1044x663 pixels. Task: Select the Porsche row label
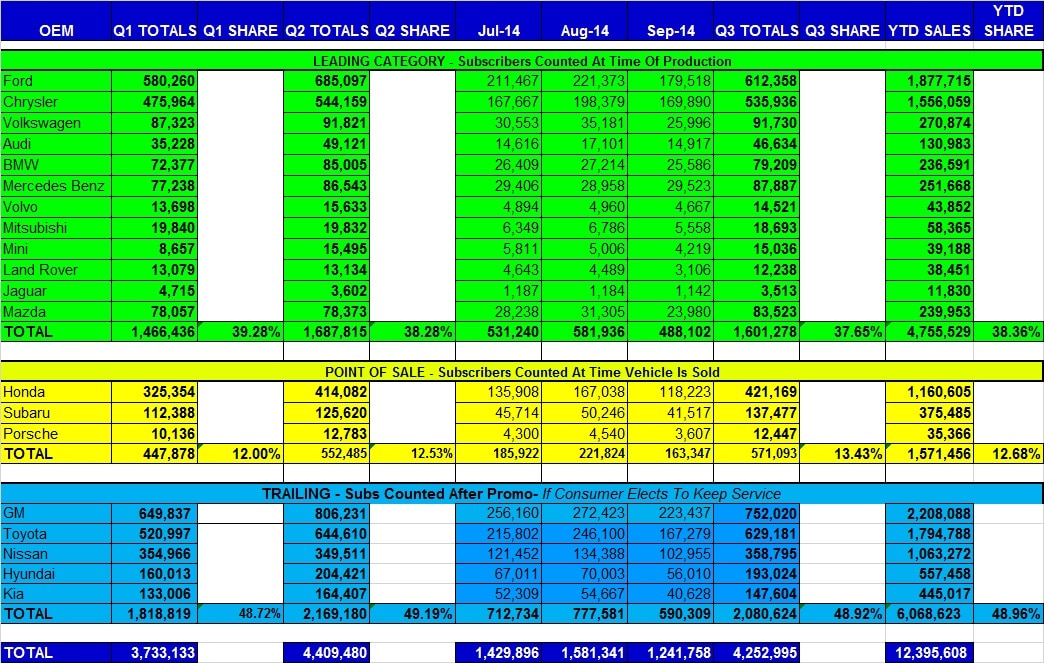coord(56,434)
